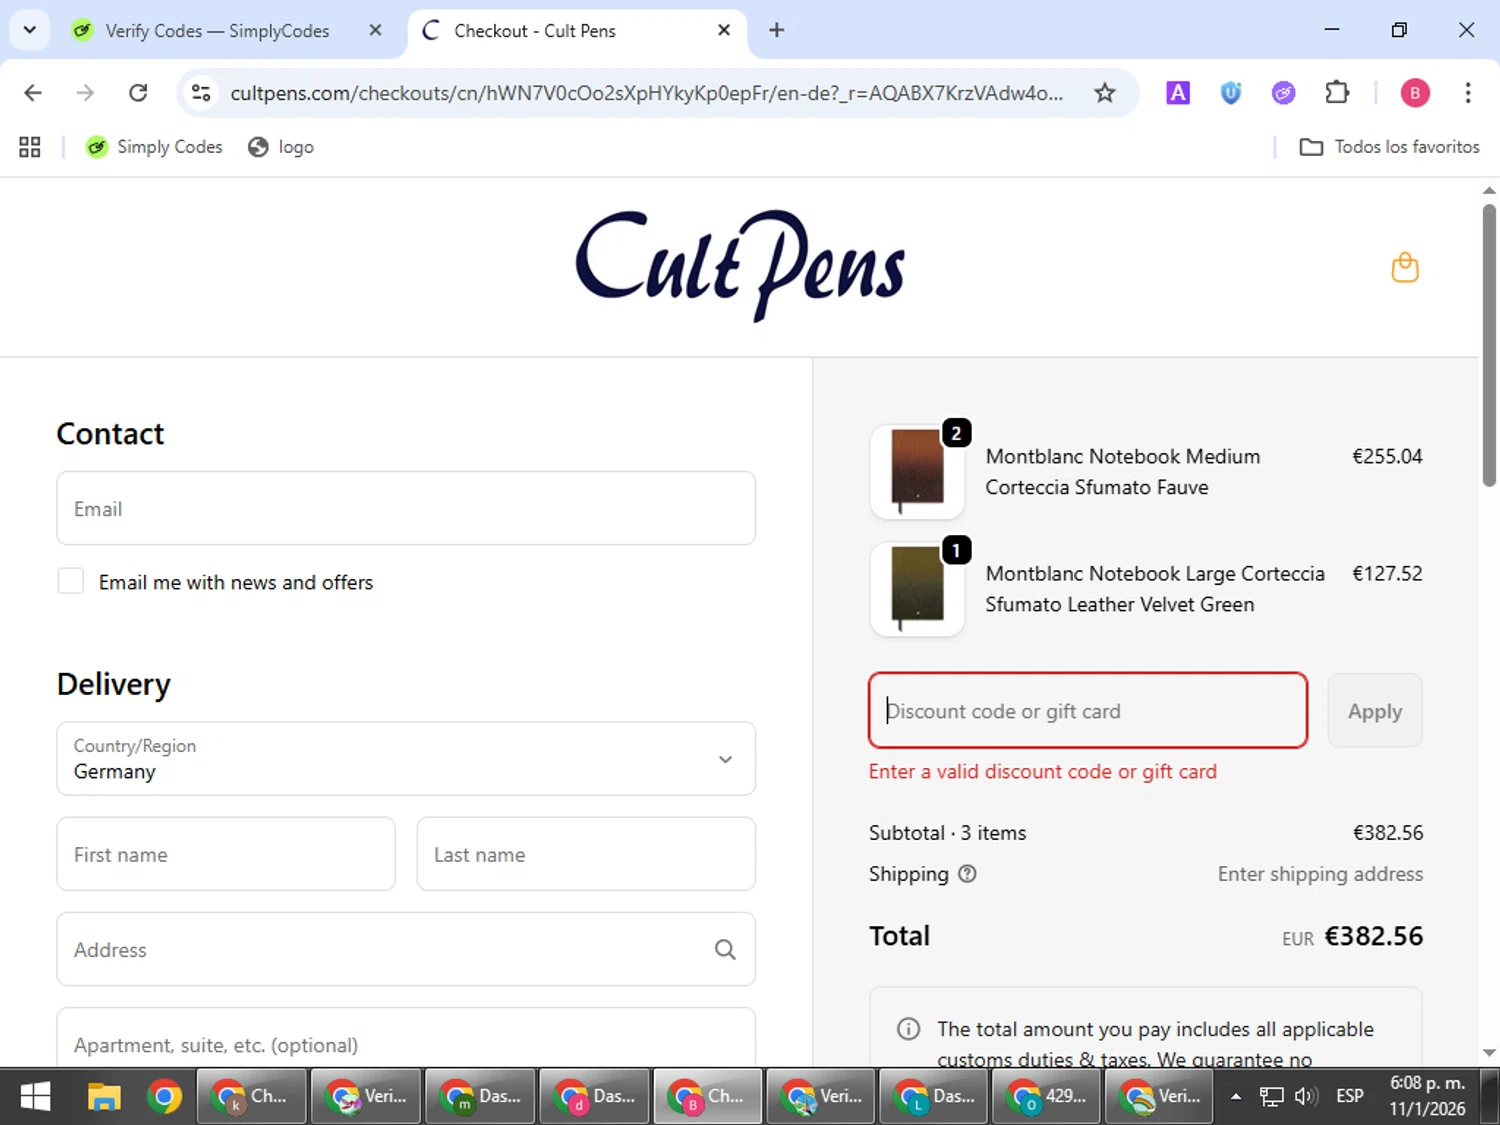Screen dimensions: 1500x1125
Task: Open the apps grid in bookmarks bar
Action: pyautogui.click(x=30, y=147)
